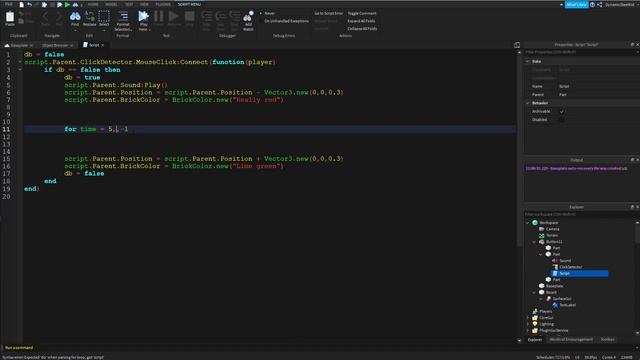Select the Baseplate item in Explorer
The width and height of the screenshot is (640, 360).
[x=551, y=286]
